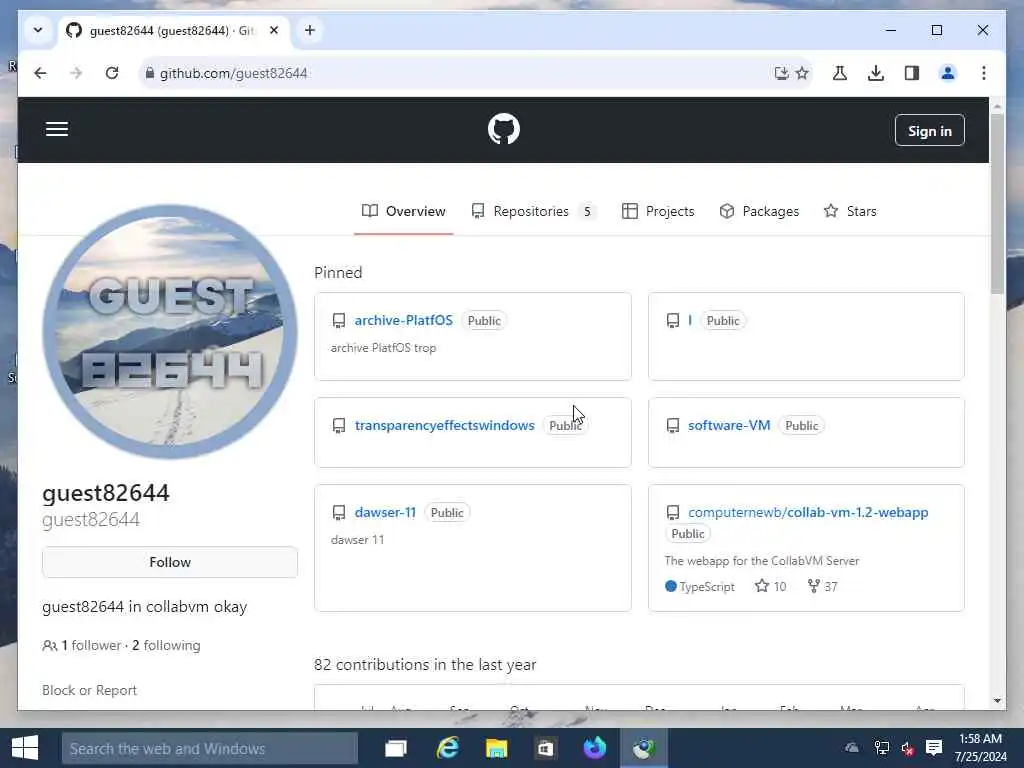Click the install app icon in address bar
The height and width of the screenshot is (768, 1024).
click(x=781, y=73)
